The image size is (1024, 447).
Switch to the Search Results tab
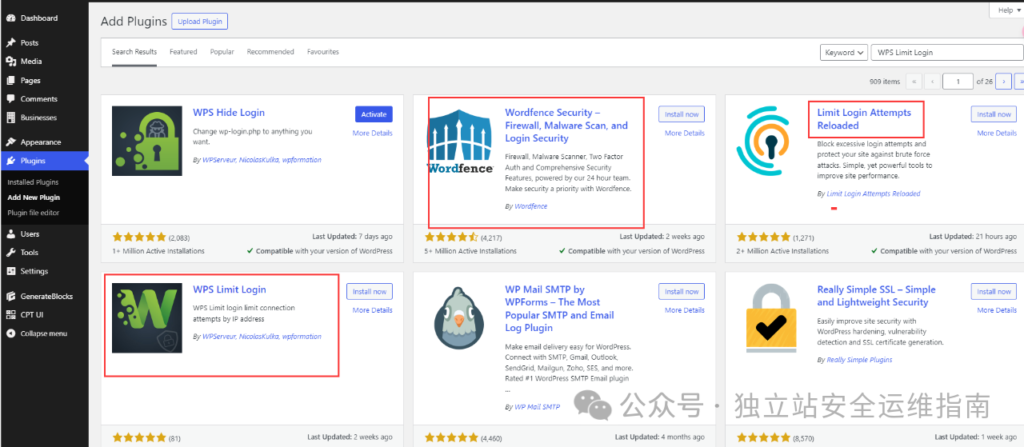134,52
